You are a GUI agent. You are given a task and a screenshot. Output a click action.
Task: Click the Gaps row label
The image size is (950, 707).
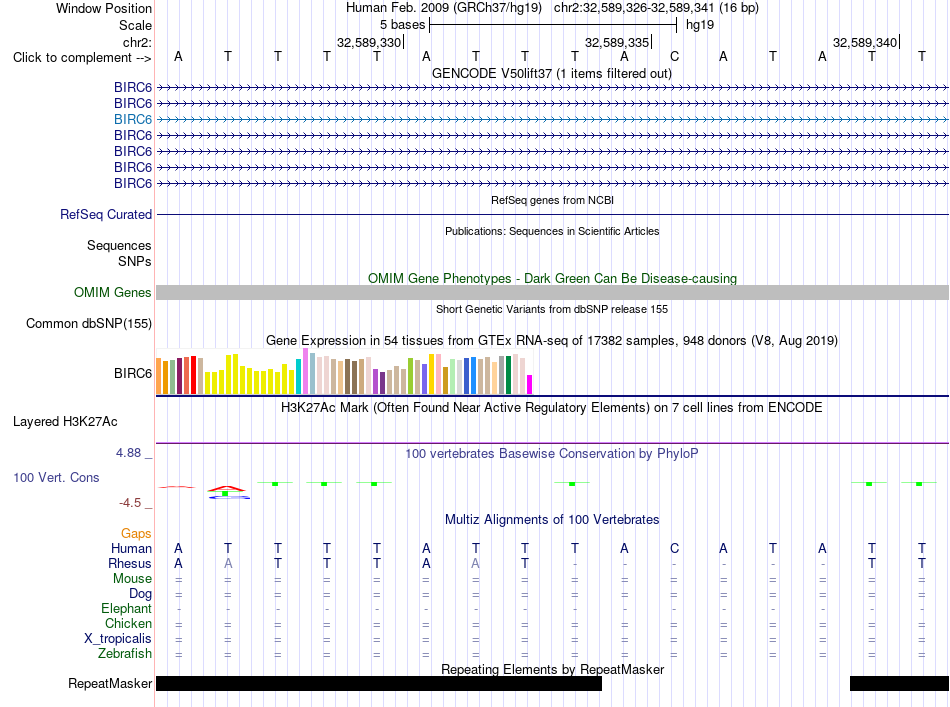[x=136, y=533]
